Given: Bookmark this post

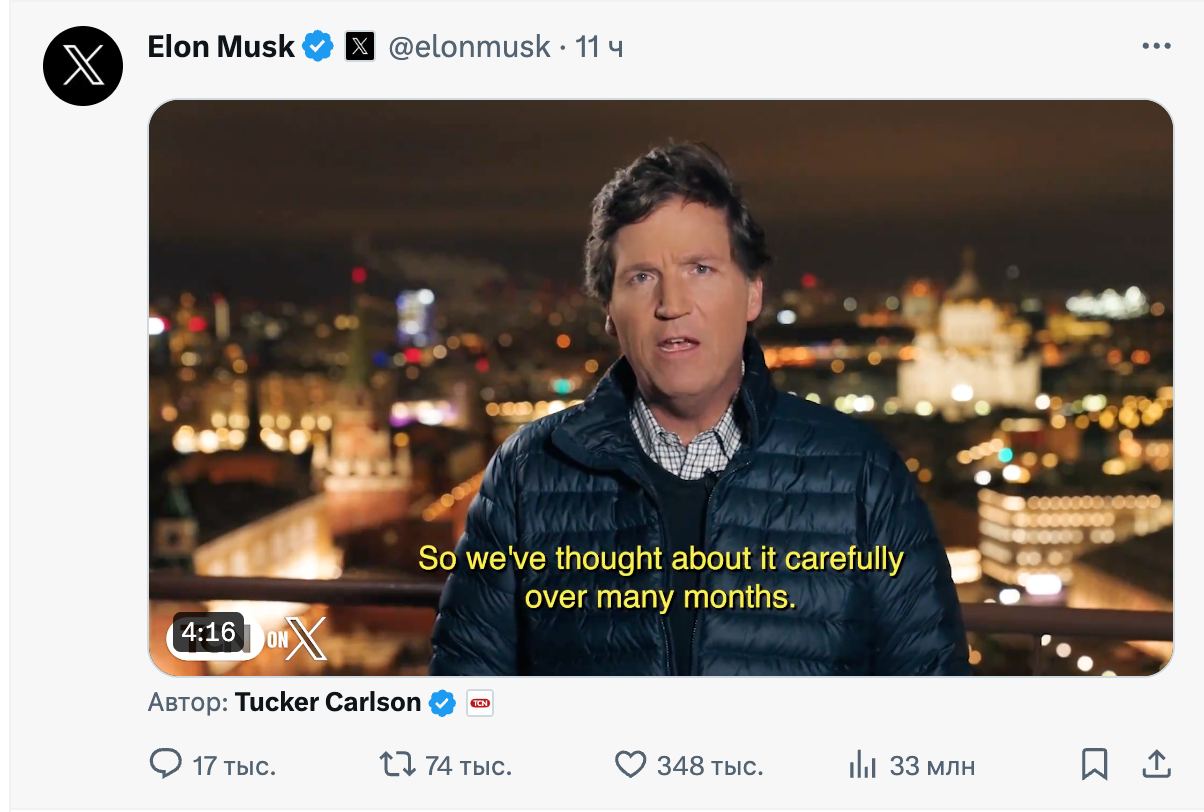Looking at the screenshot, I should point(1095,765).
